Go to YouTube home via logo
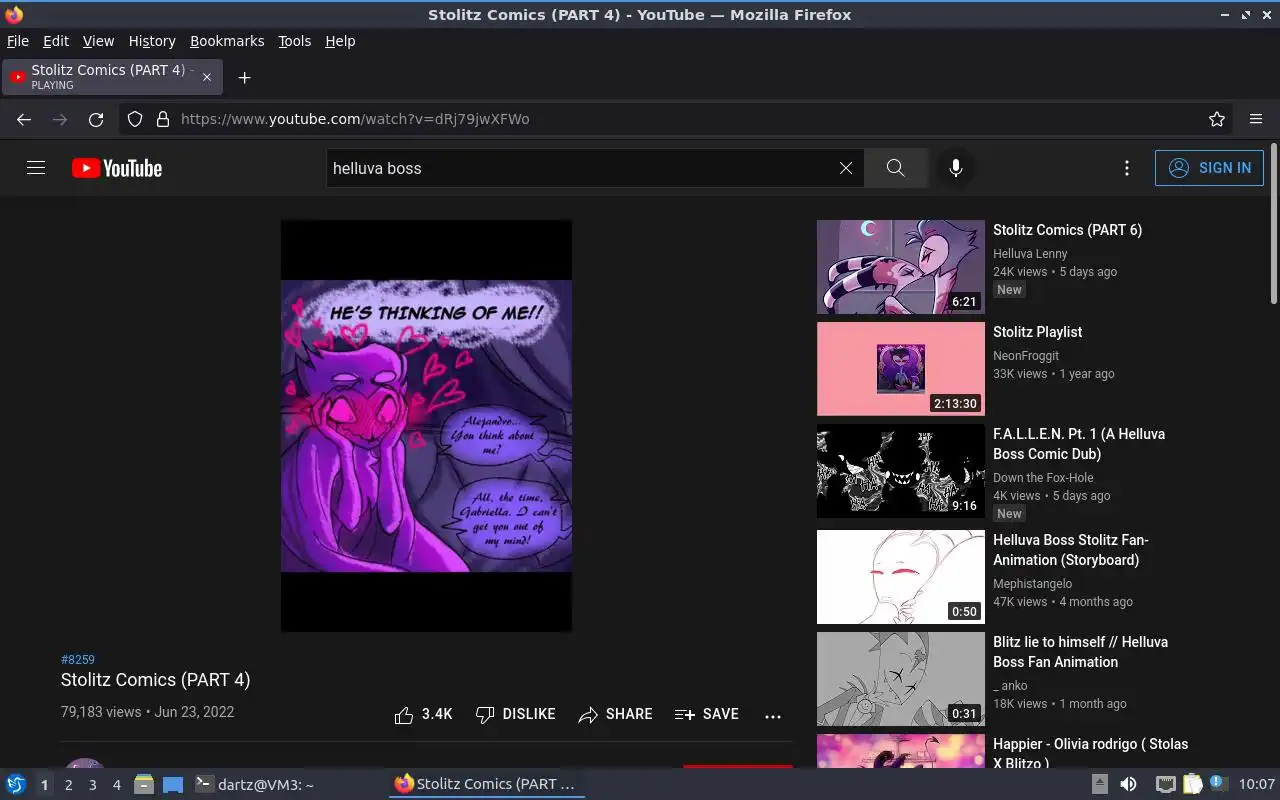The height and width of the screenshot is (800, 1280). point(117,168)
